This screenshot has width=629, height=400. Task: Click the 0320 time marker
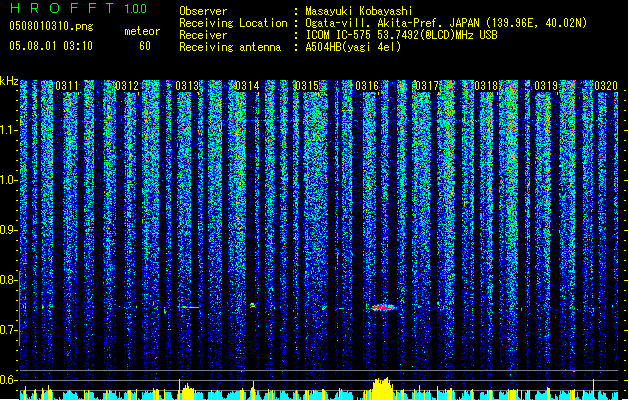[606, 86]
